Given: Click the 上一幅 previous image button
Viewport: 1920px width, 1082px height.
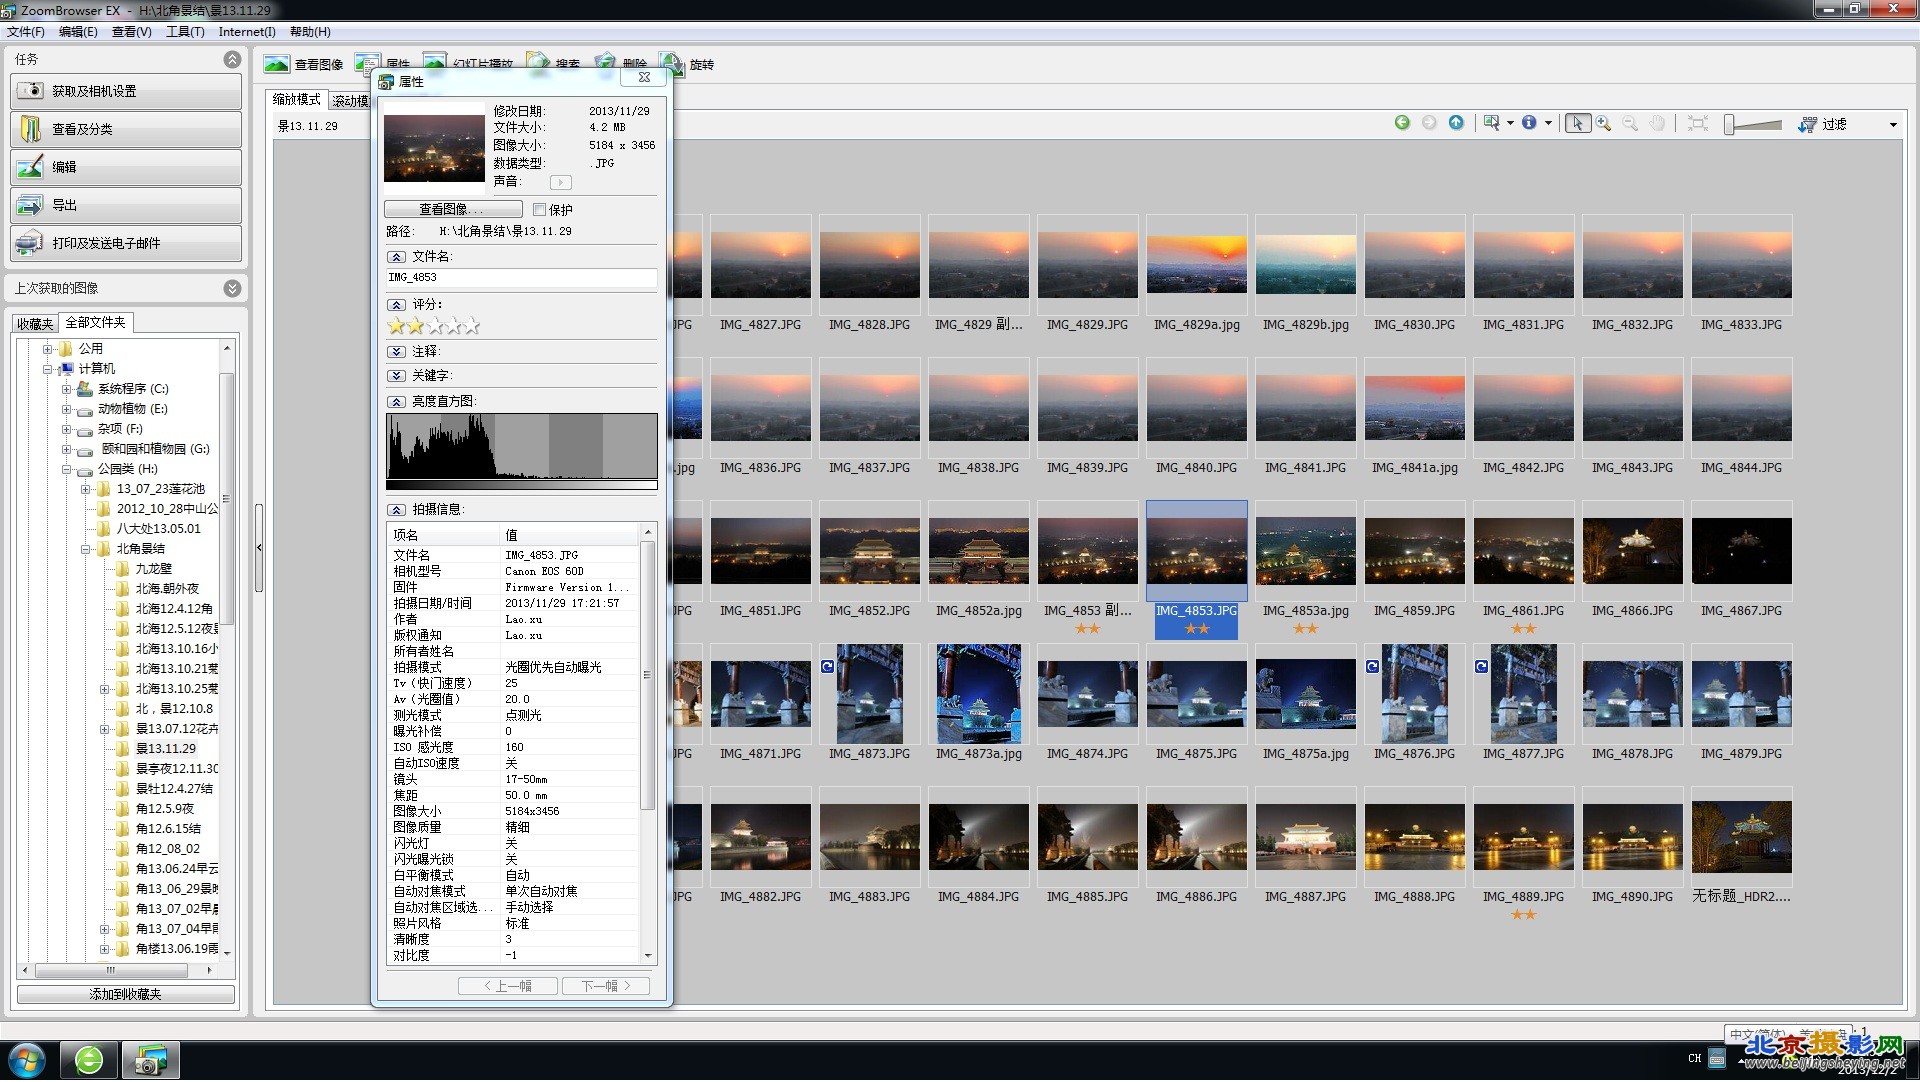Looking at the screenshot, I should (x=507, y=986).
